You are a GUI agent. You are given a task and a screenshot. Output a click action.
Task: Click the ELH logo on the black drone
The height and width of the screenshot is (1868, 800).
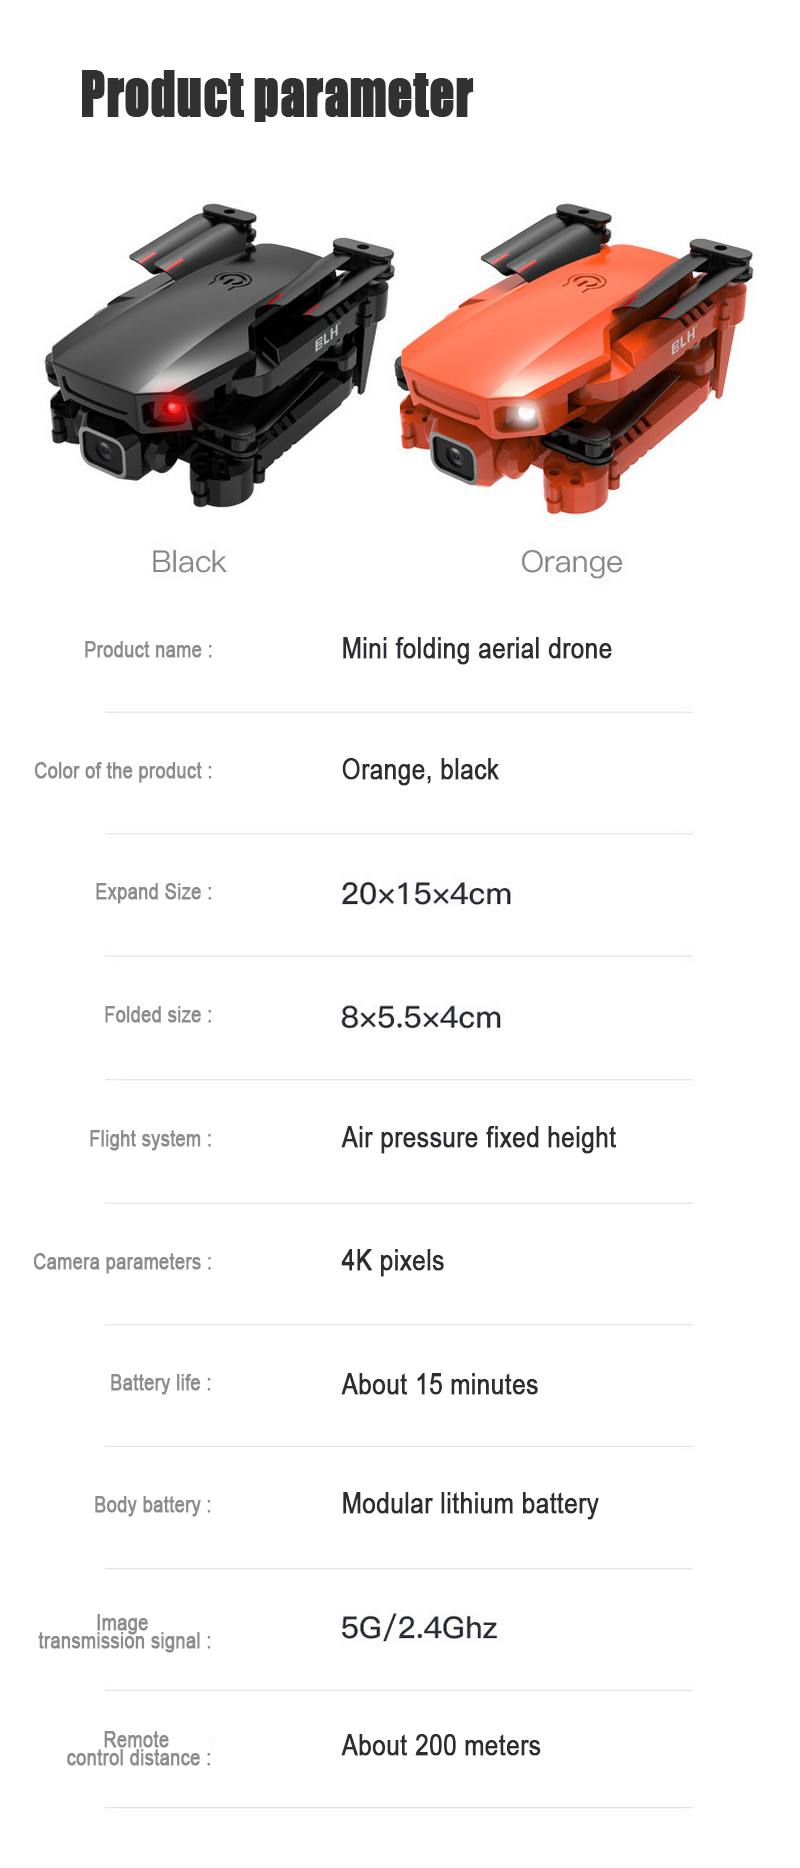[327, 337]
